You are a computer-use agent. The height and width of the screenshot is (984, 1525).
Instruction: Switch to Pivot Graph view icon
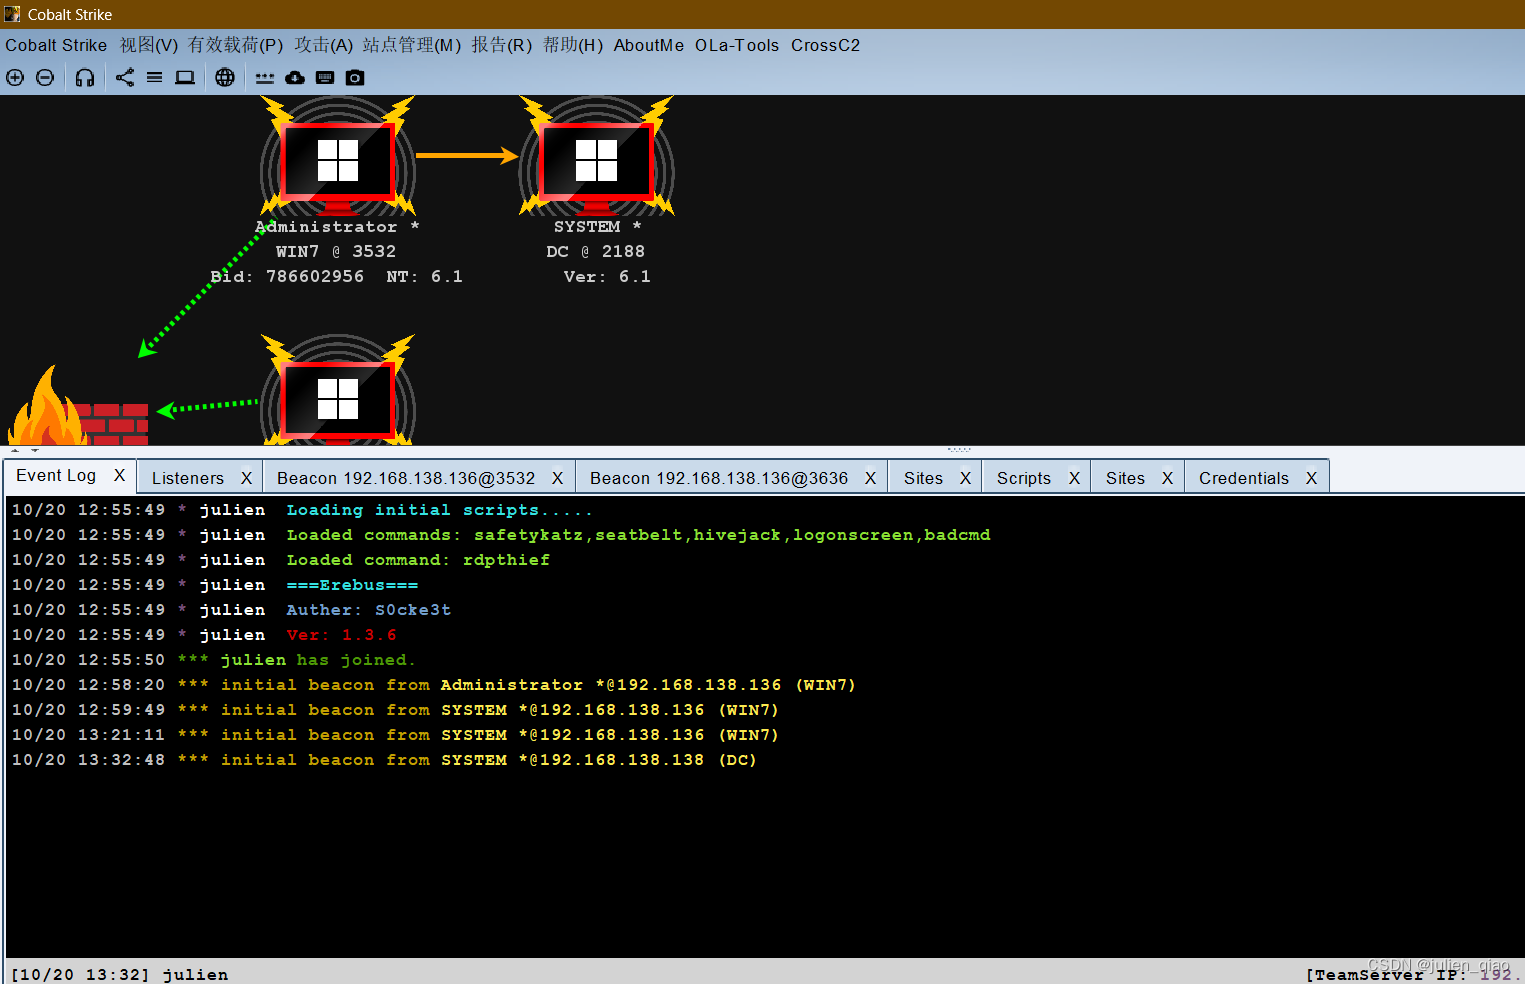125,77
